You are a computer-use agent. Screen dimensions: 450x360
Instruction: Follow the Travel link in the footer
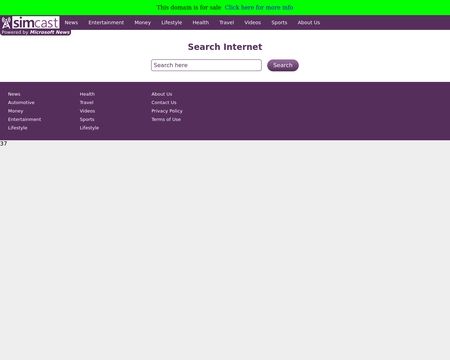tap(87, 103)
